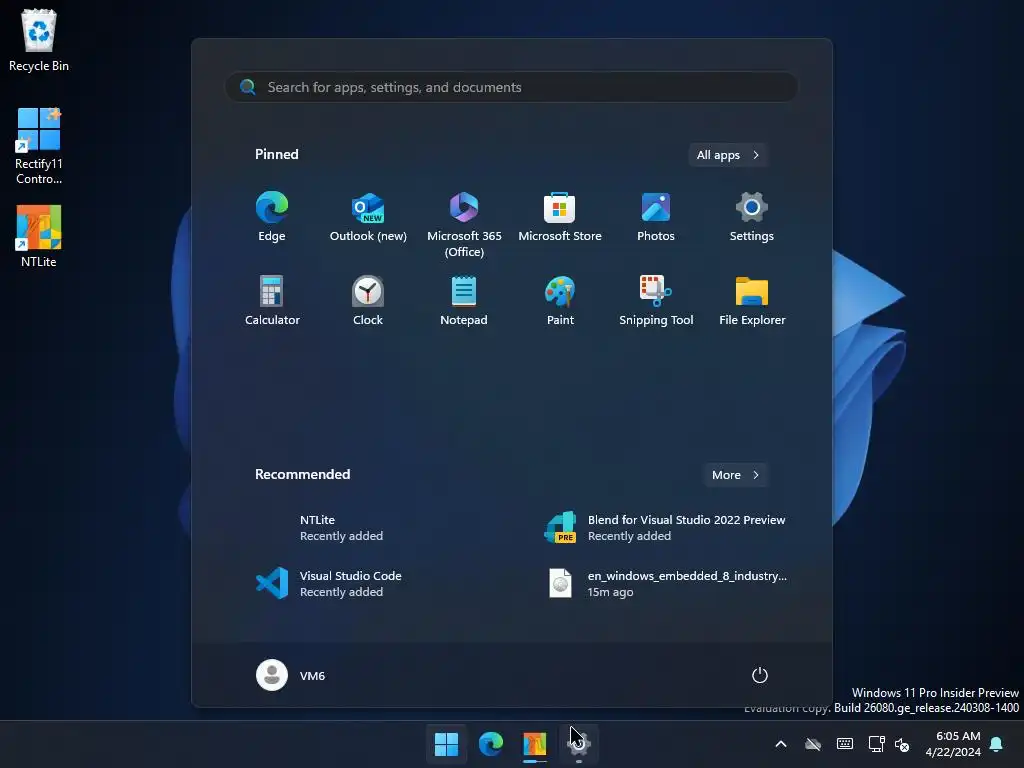The image size is (1024, 768).
Task: Select Rectify11 Control desktop shortcut
Action: coord(39,146)
